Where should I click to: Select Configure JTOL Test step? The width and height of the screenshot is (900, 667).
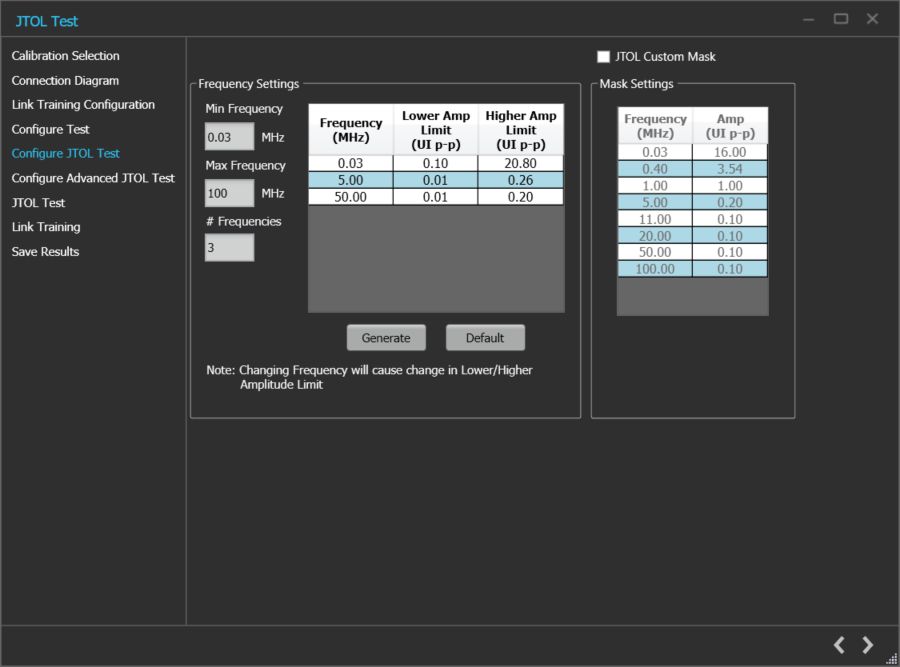[65, 153]
